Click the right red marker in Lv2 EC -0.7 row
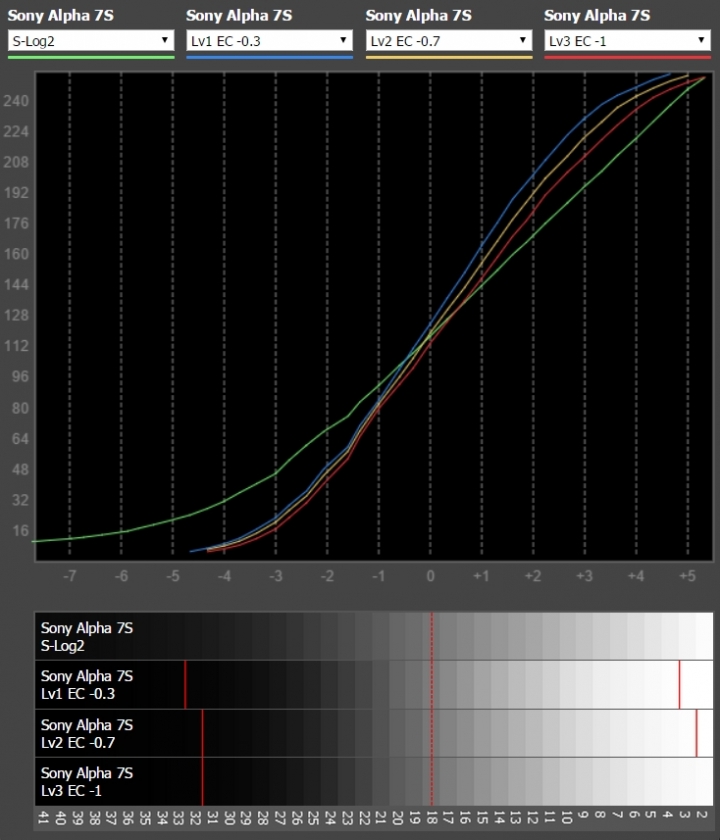The height and width of the screenshot is (840, 720). 696,733
